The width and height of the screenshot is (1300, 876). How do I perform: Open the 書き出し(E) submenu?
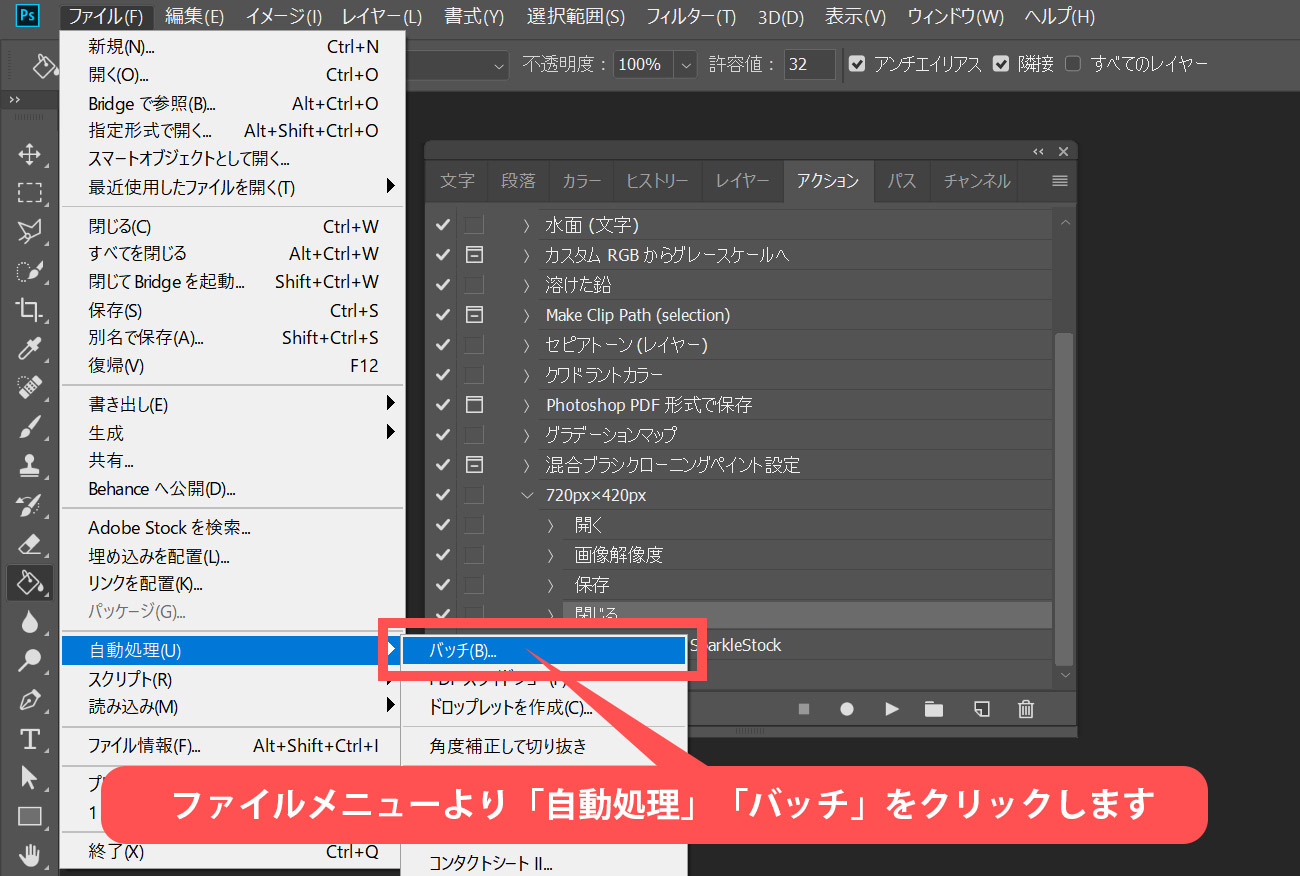click(233, 405)
